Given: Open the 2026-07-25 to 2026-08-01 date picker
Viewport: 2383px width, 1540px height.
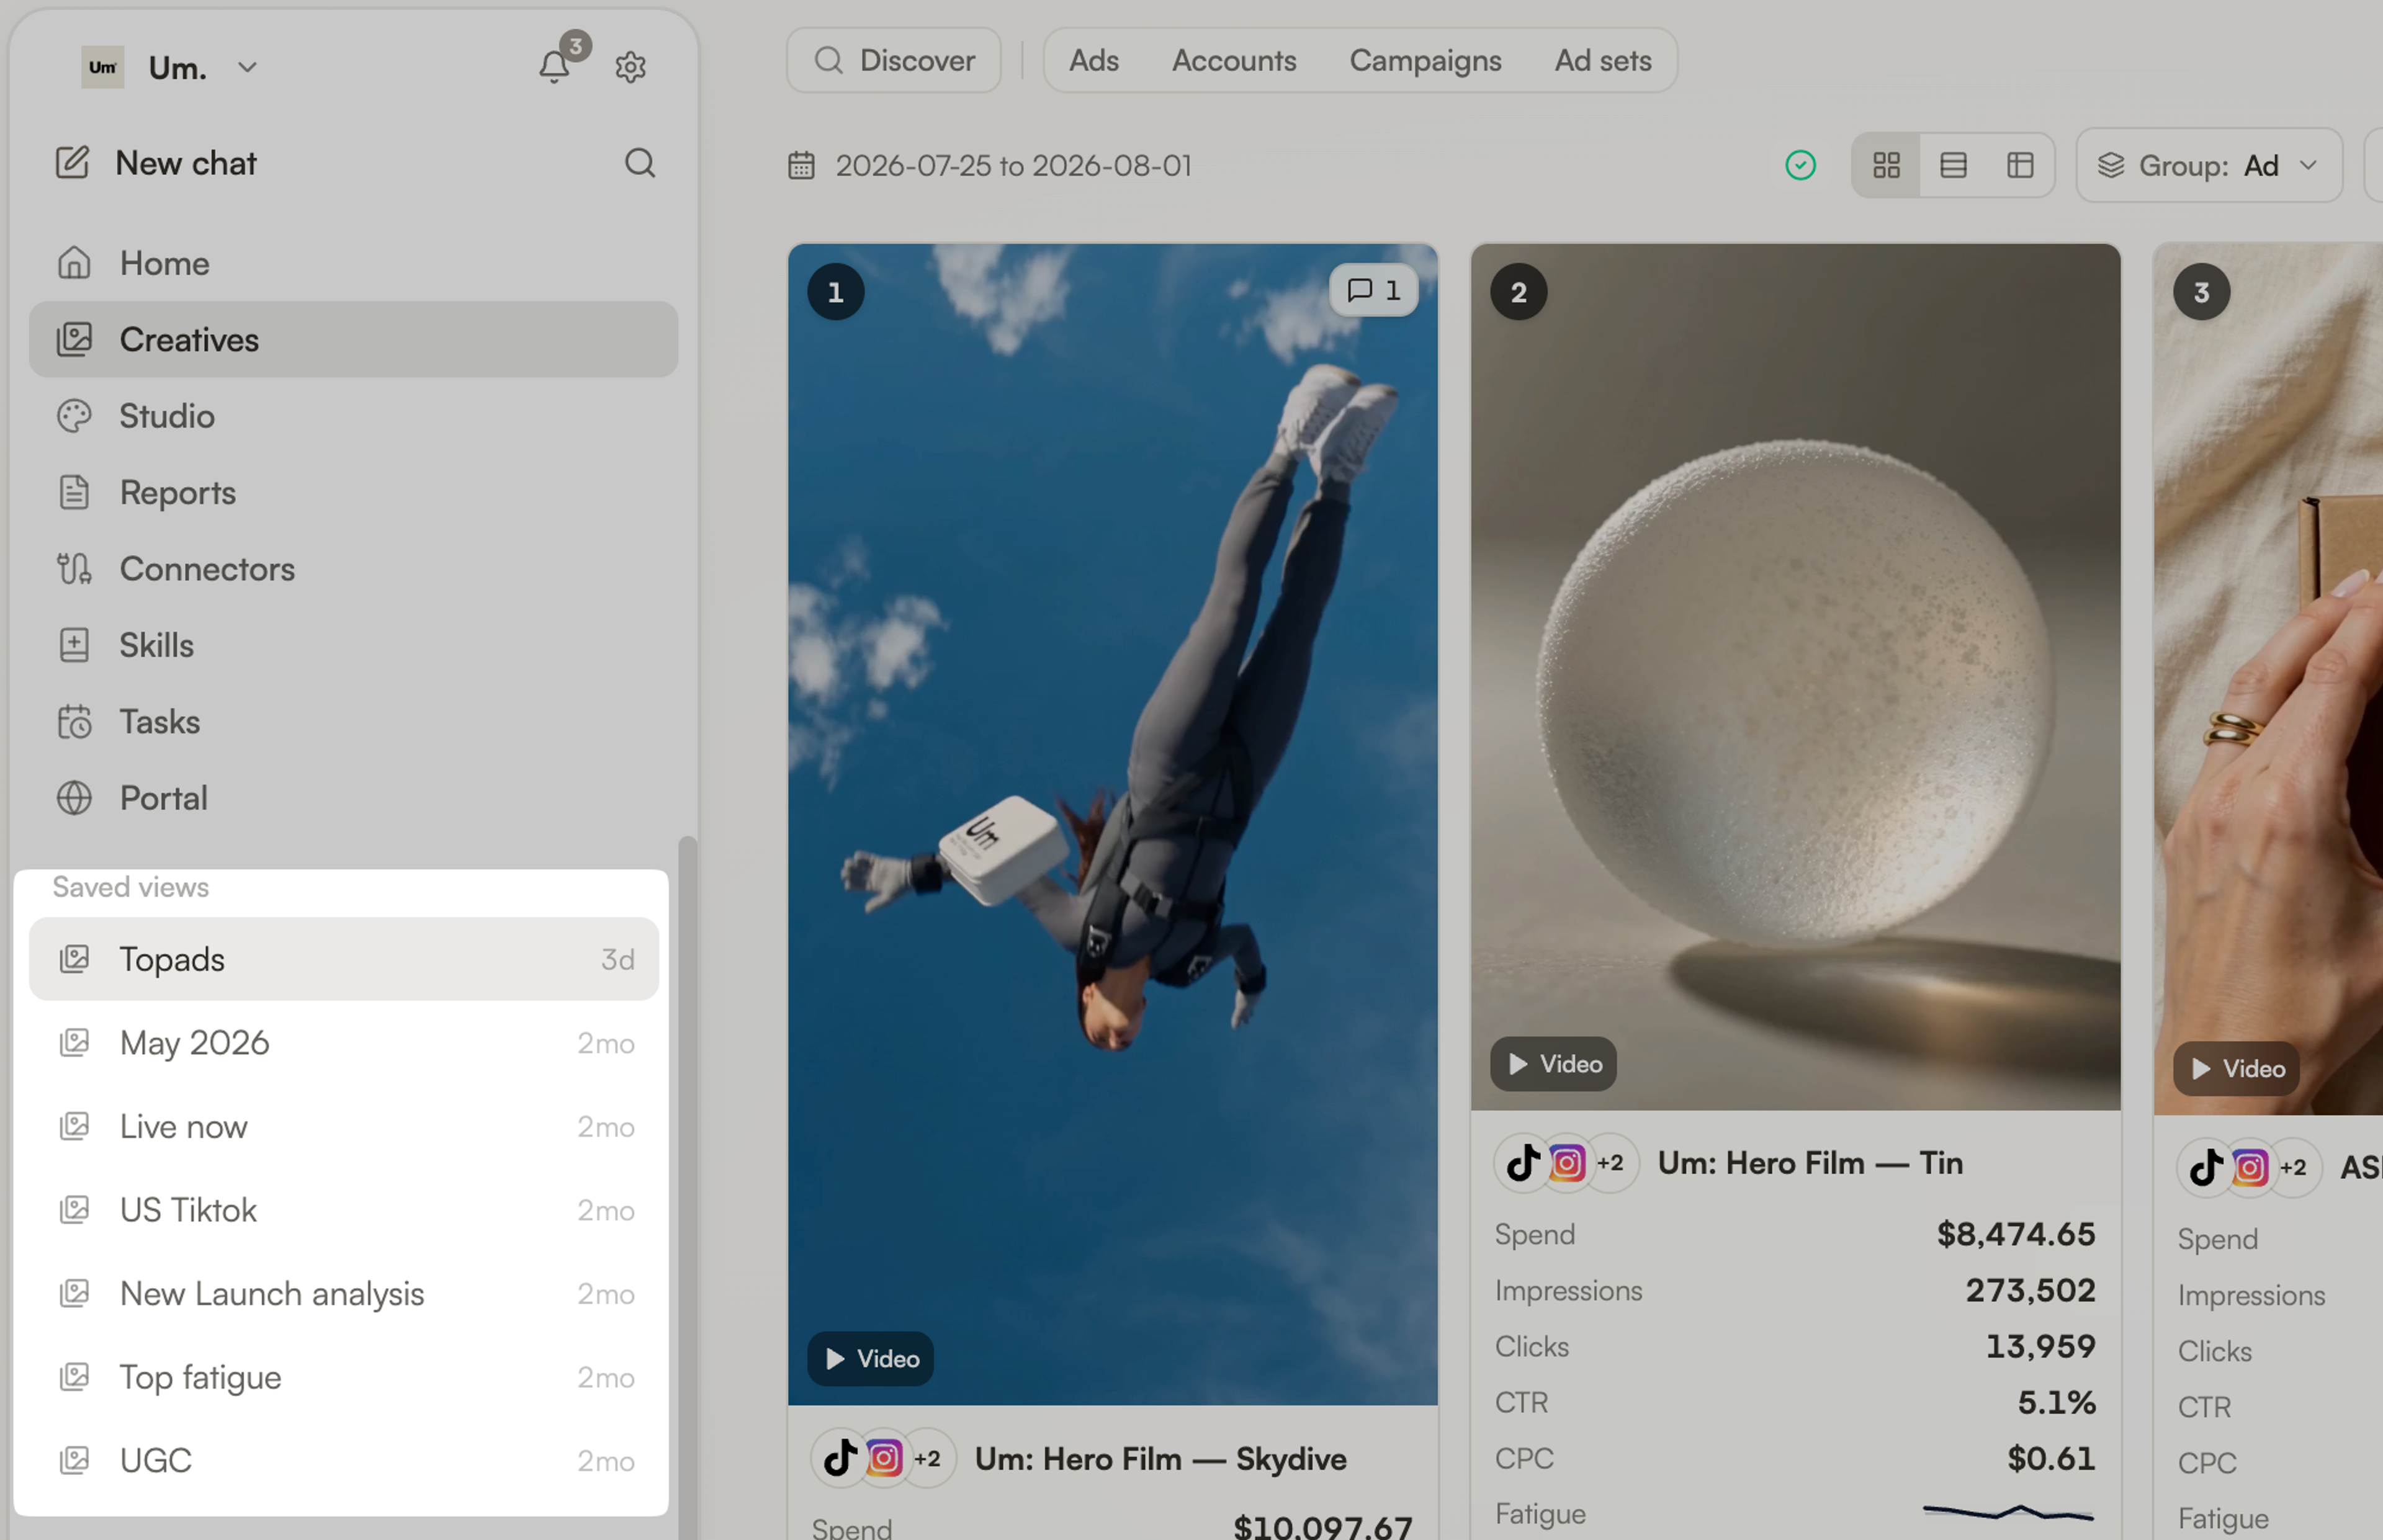Looking at the screenshot, I should (1013, 165).
